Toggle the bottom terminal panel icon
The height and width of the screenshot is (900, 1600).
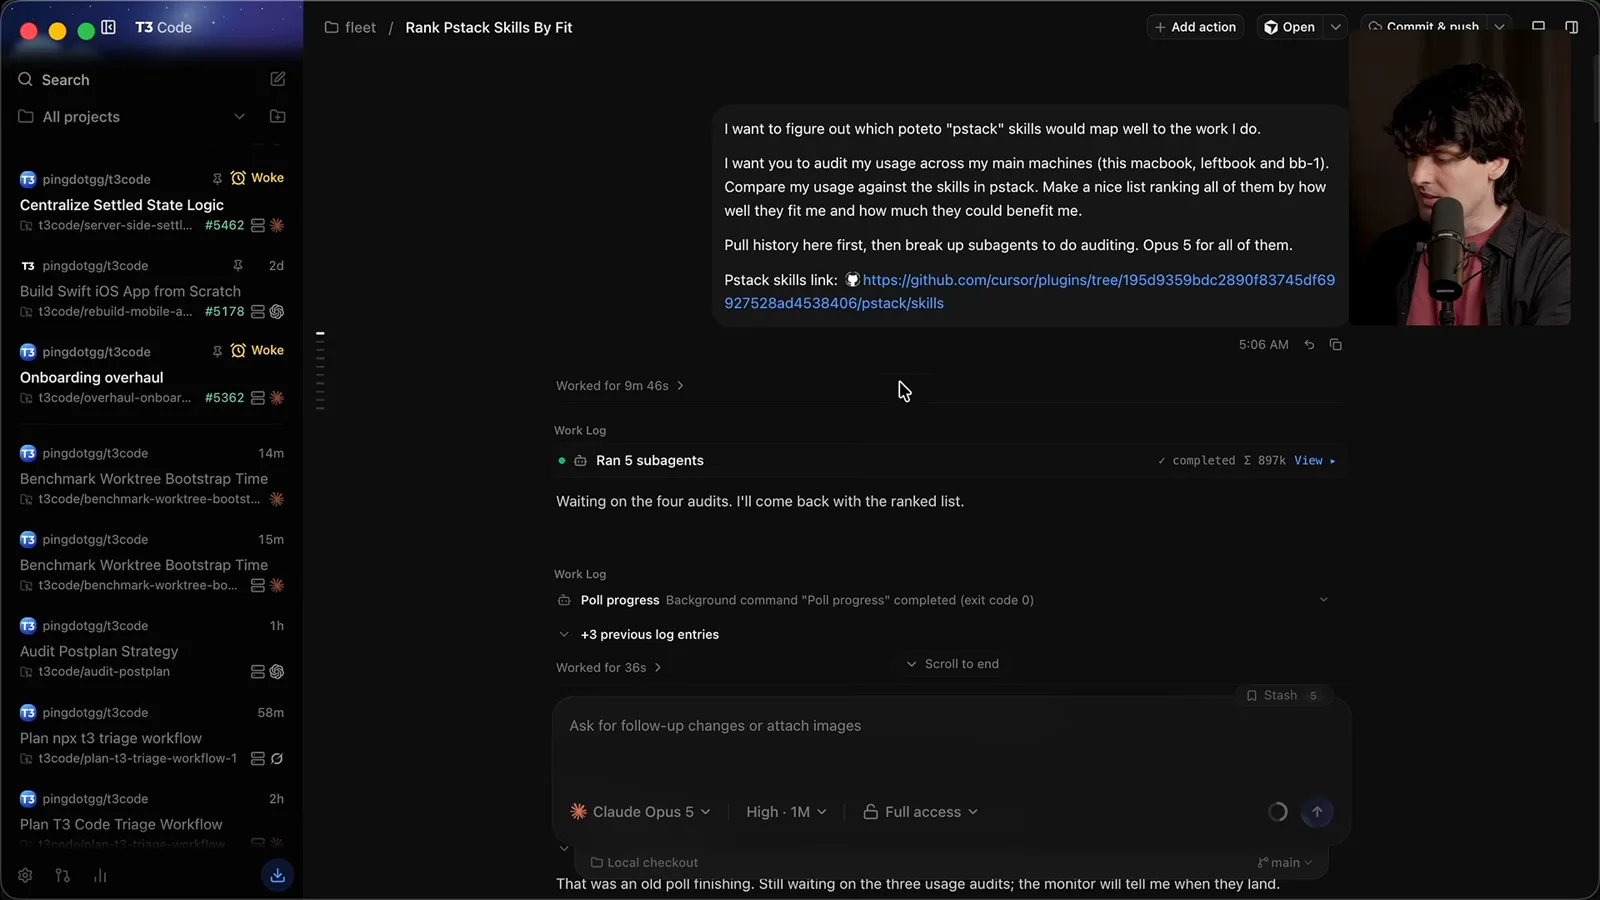tap(1539, 27)
